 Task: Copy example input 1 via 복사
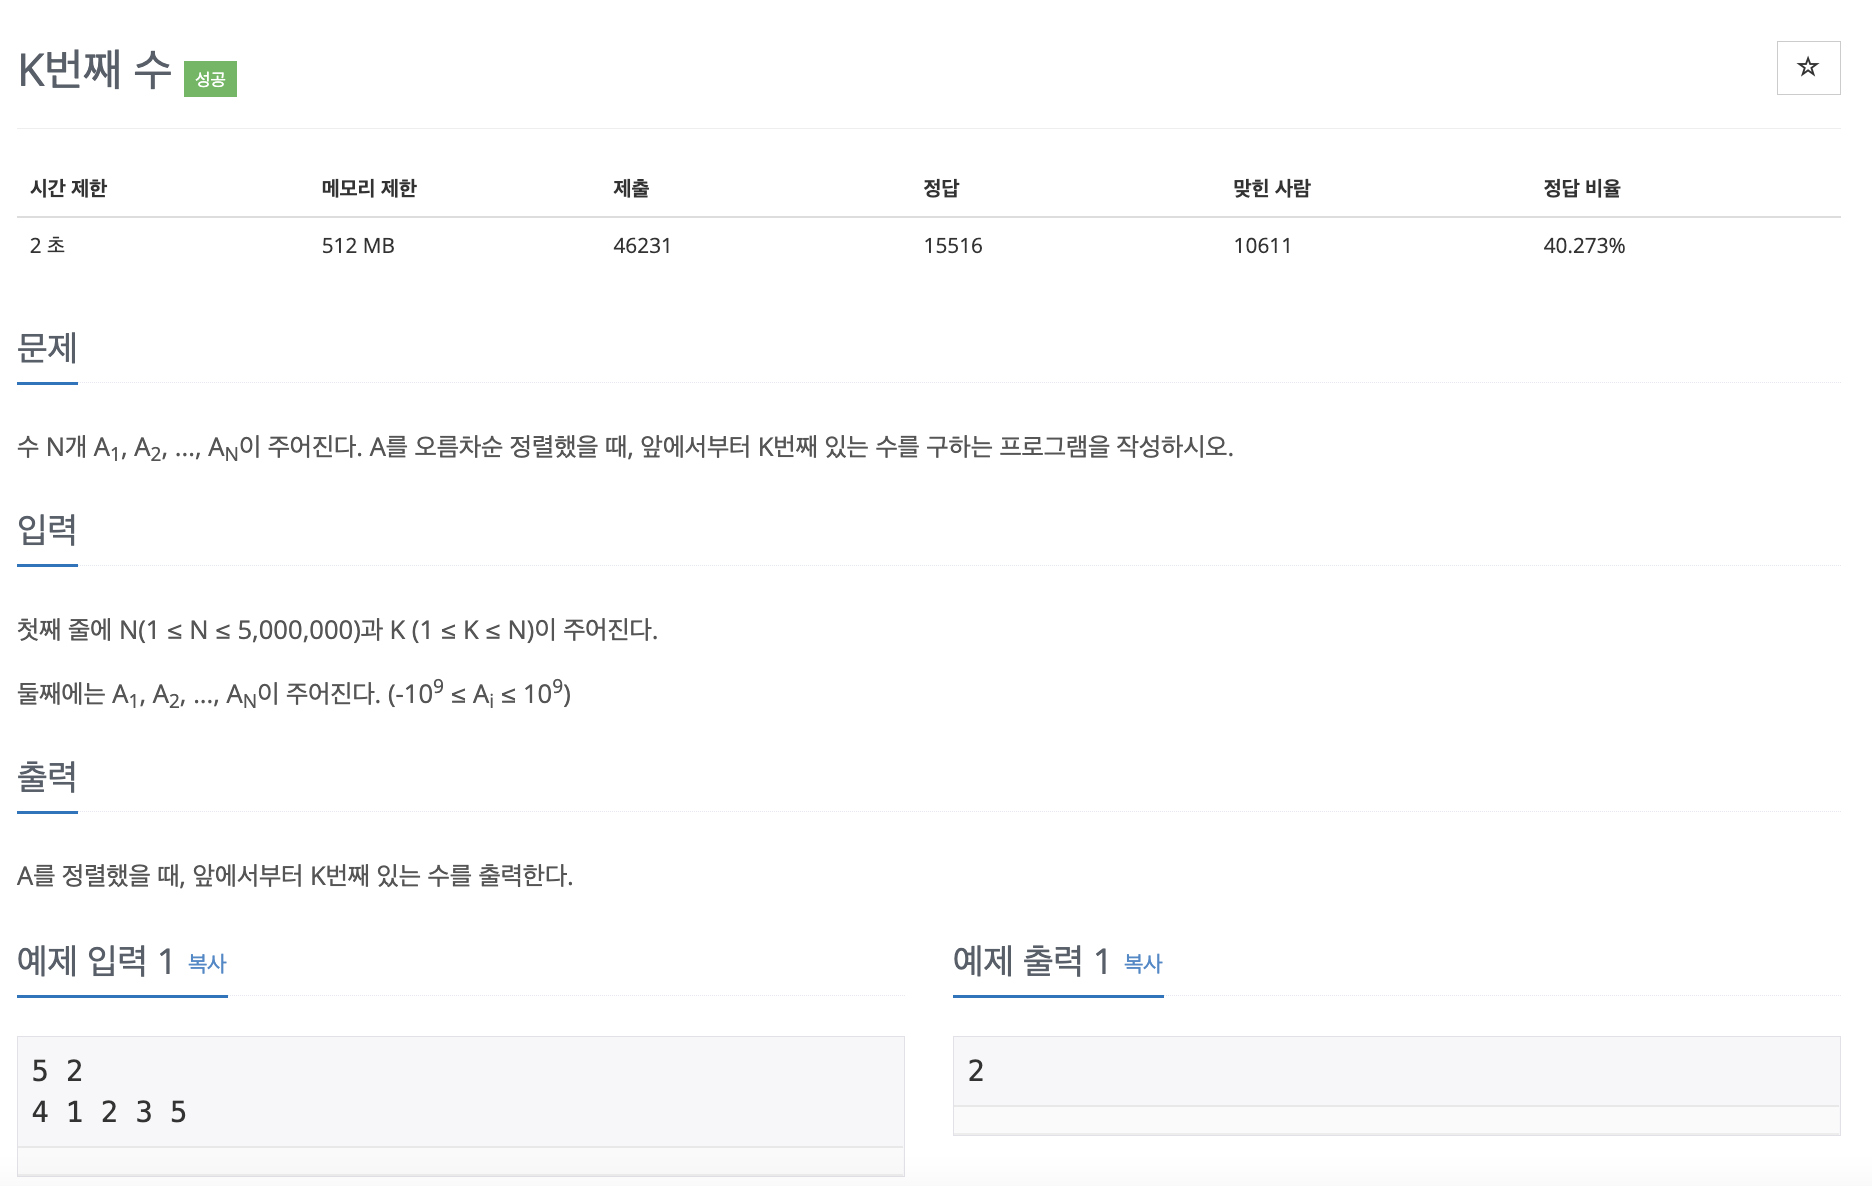point(207,963)
